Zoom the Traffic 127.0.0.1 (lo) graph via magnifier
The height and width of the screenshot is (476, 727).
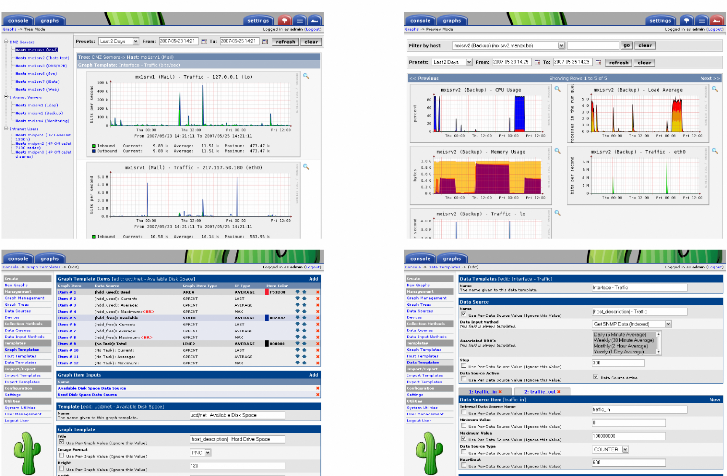click(x=306, y=76)
